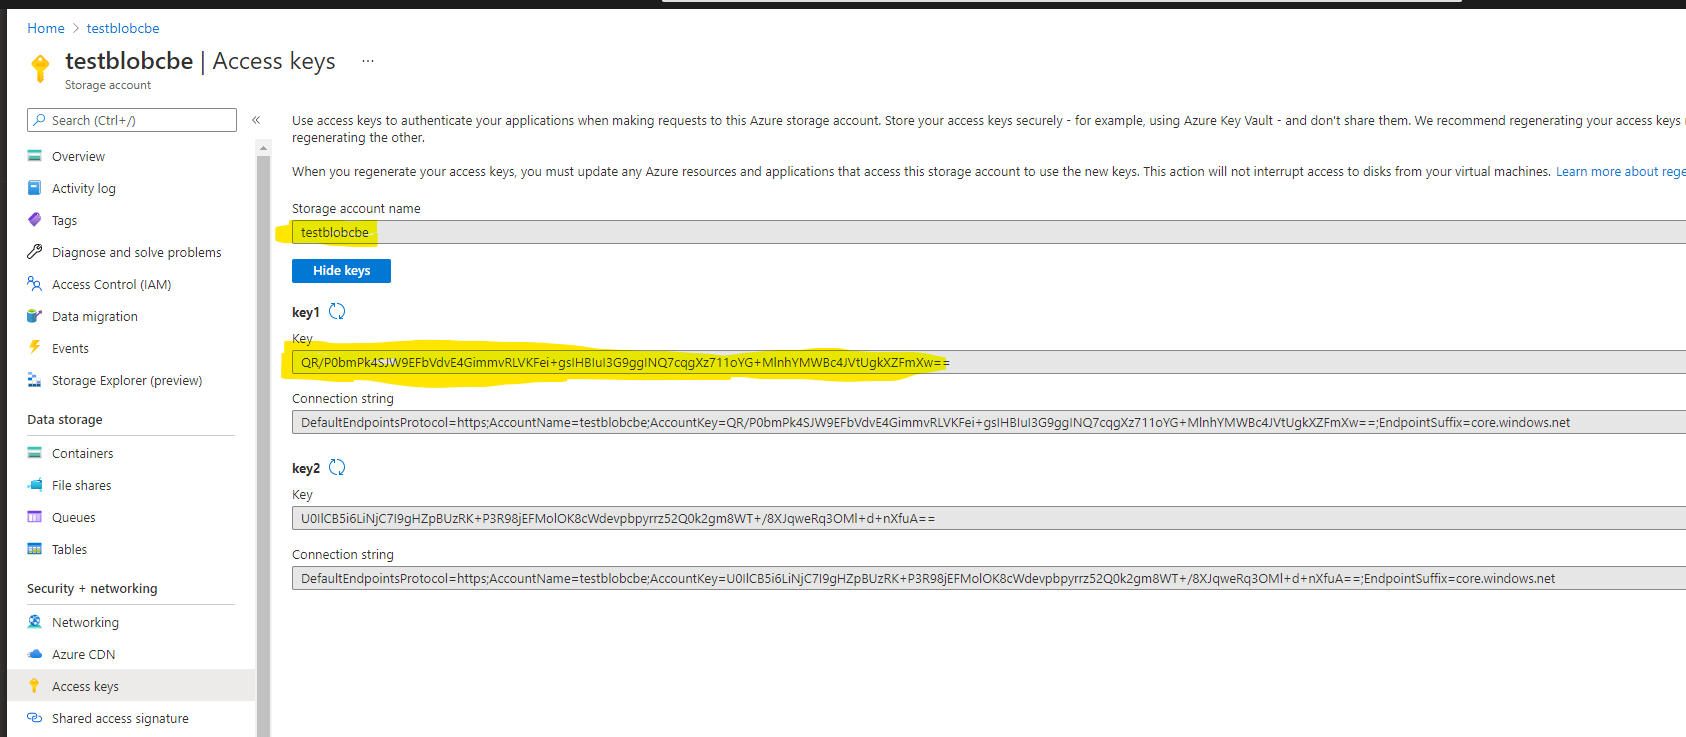Open the ellipsis more options menu
1686x737 pixels.
(x=368, y=61)
